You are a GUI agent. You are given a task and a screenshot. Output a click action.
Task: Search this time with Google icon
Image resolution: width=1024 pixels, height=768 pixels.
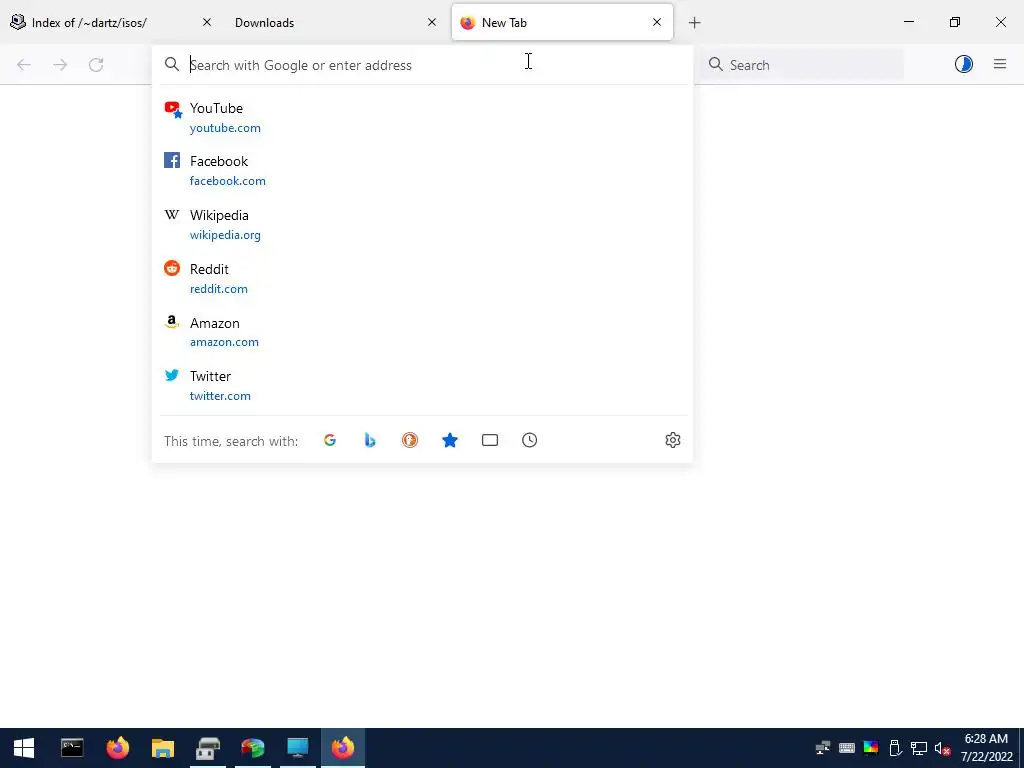[330, 440]
